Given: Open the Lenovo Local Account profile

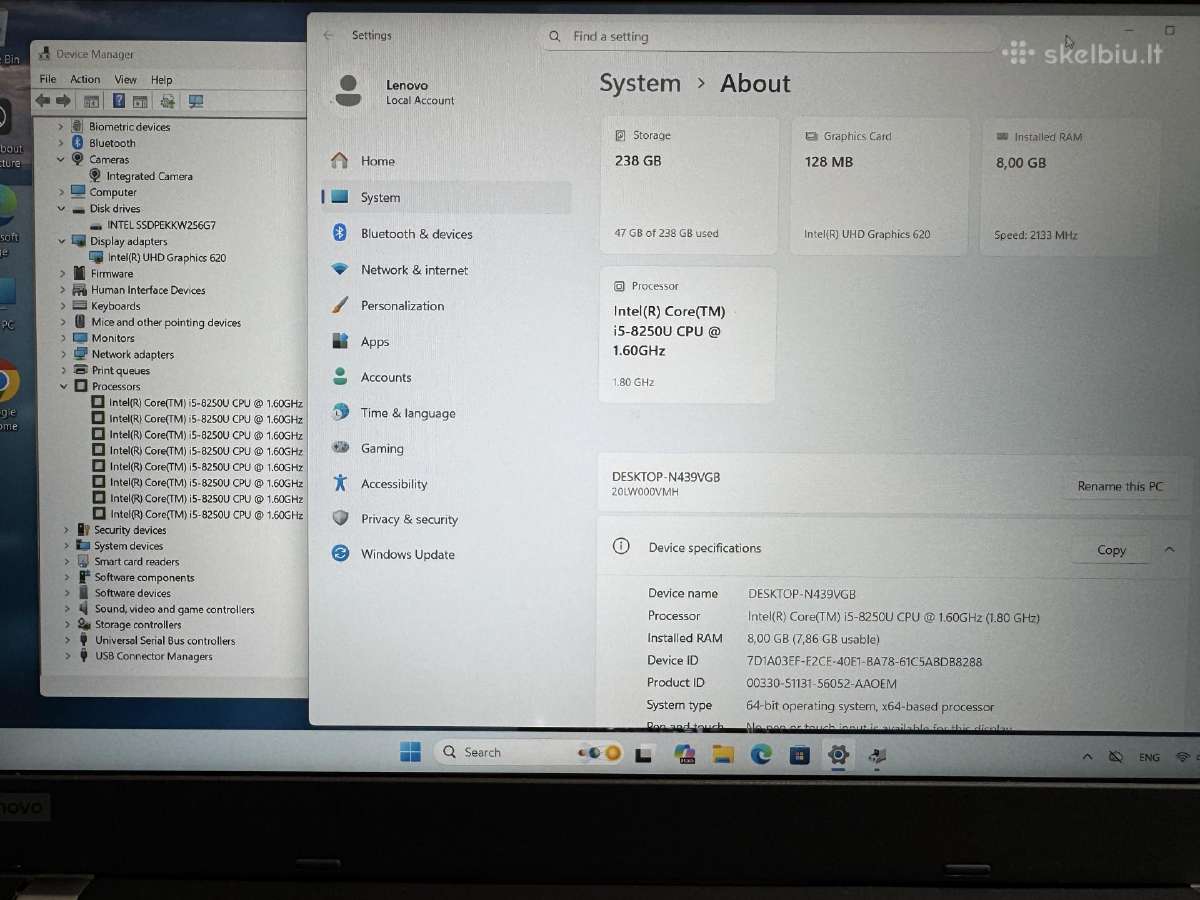Looking at the screenshot, I should pos(395,92).
